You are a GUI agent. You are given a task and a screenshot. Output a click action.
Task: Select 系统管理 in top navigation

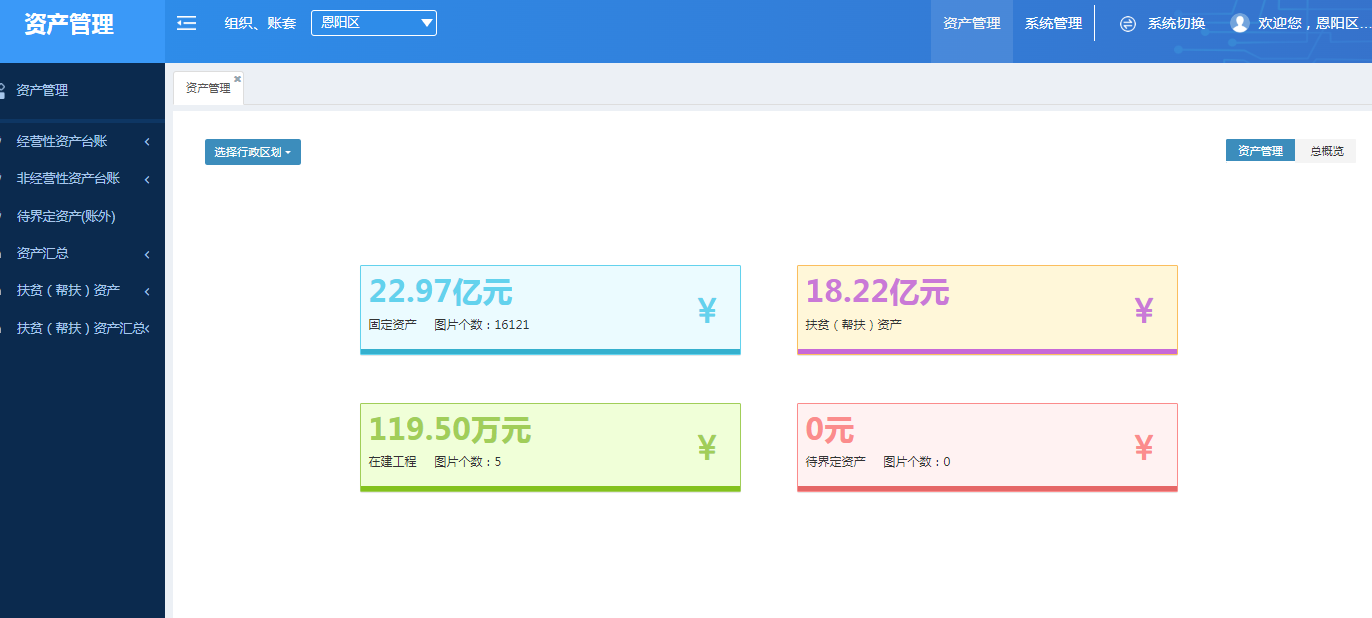pos(1053,23)
